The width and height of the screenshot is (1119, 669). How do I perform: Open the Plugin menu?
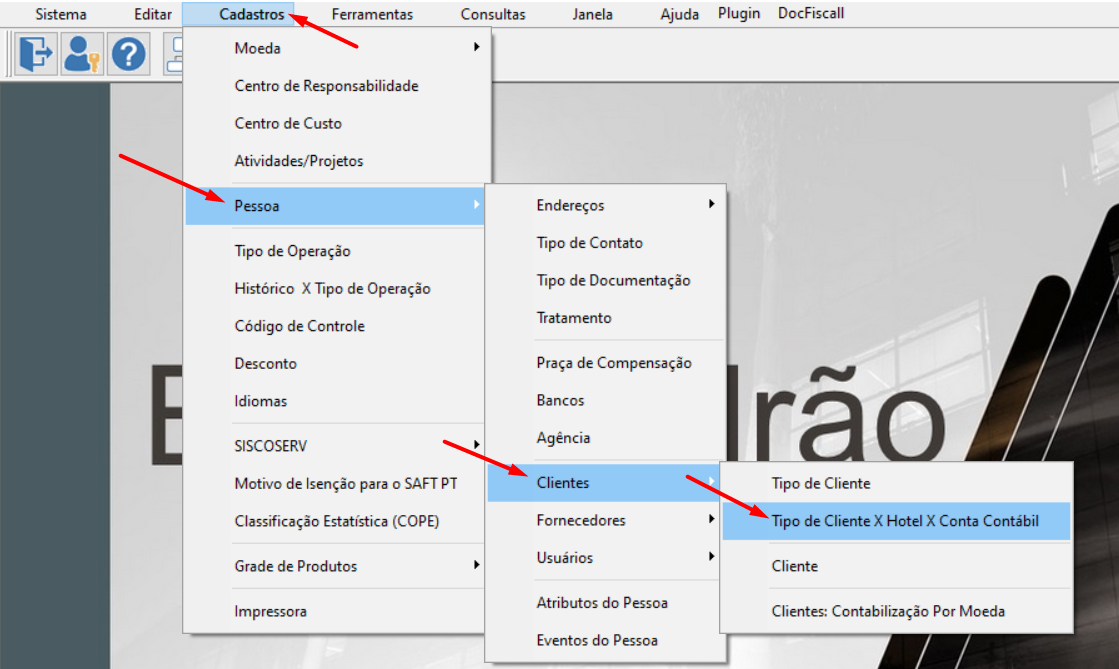click(739, 14)
